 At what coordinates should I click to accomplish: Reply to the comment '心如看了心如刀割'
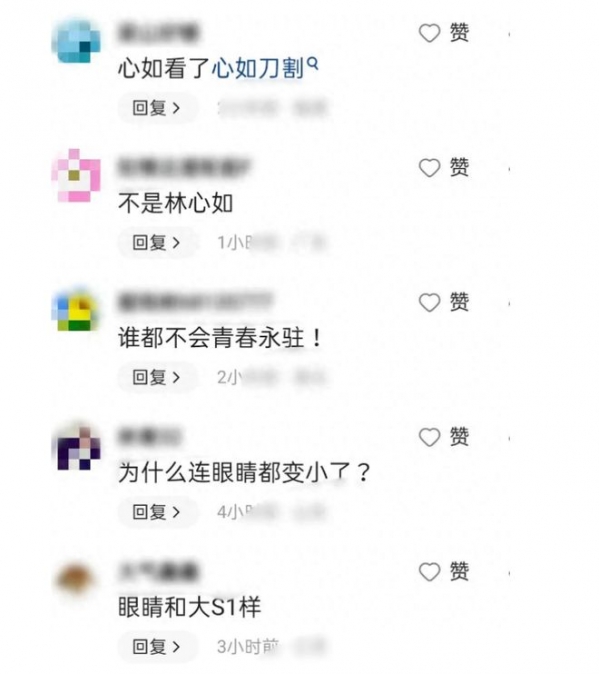coord(157,108)
